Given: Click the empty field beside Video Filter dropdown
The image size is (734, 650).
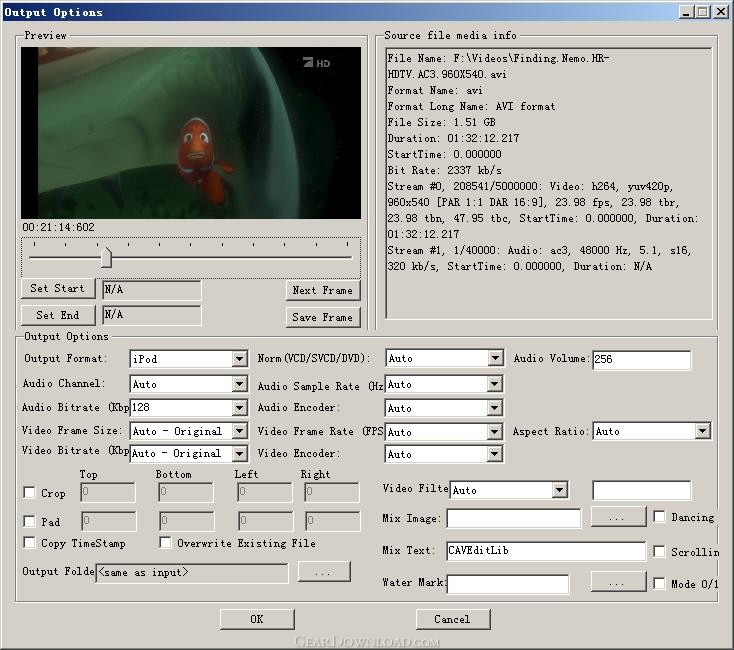Looking at the screenshot, I should [641, 490].
